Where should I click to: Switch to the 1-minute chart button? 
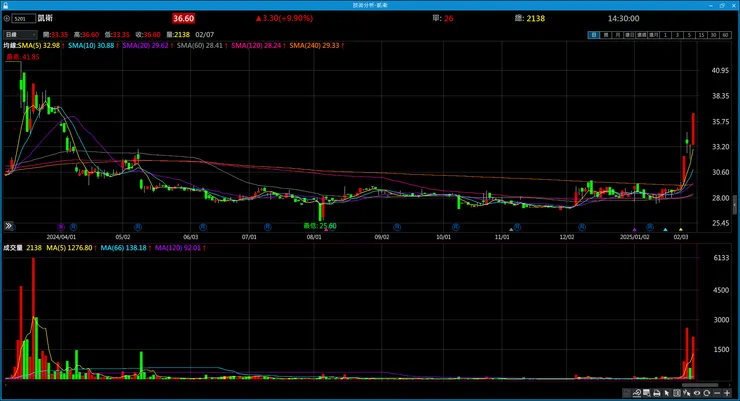[666, 35]
